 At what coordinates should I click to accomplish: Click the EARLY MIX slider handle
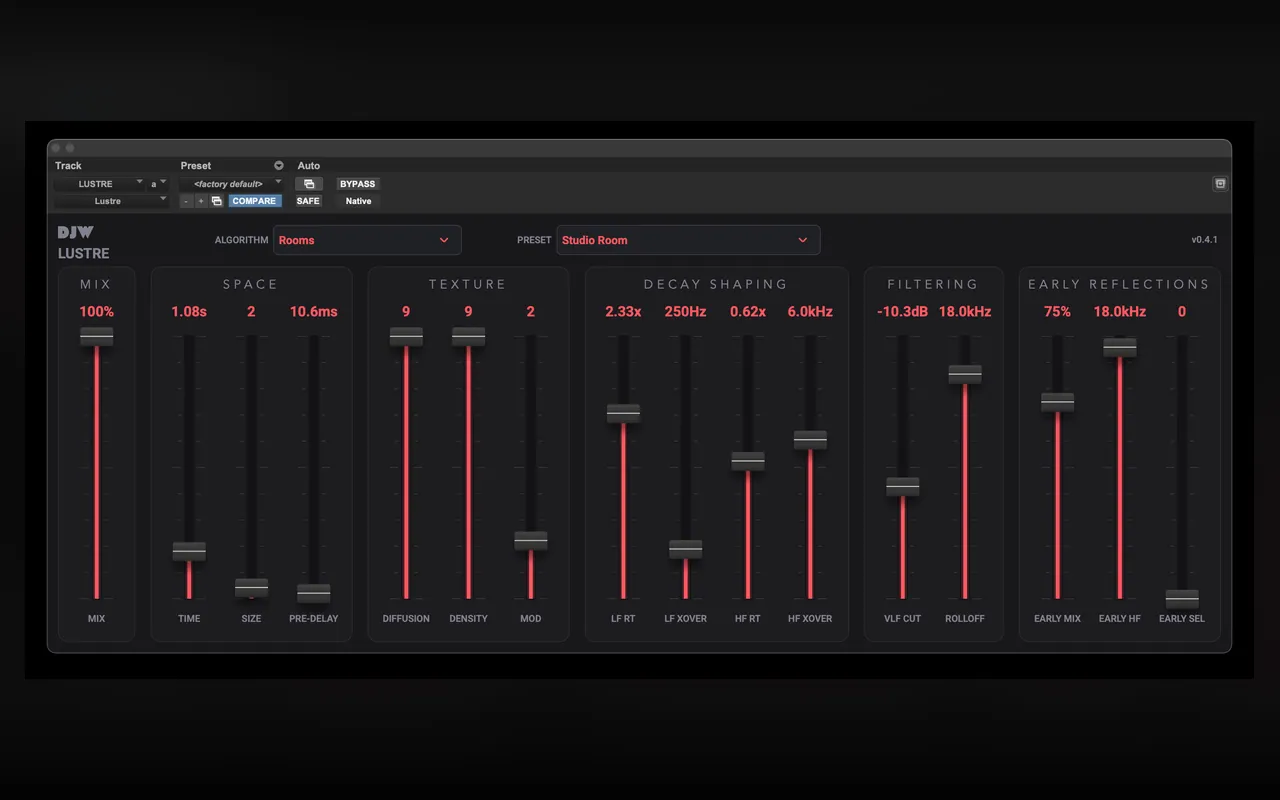[1058, 402]
